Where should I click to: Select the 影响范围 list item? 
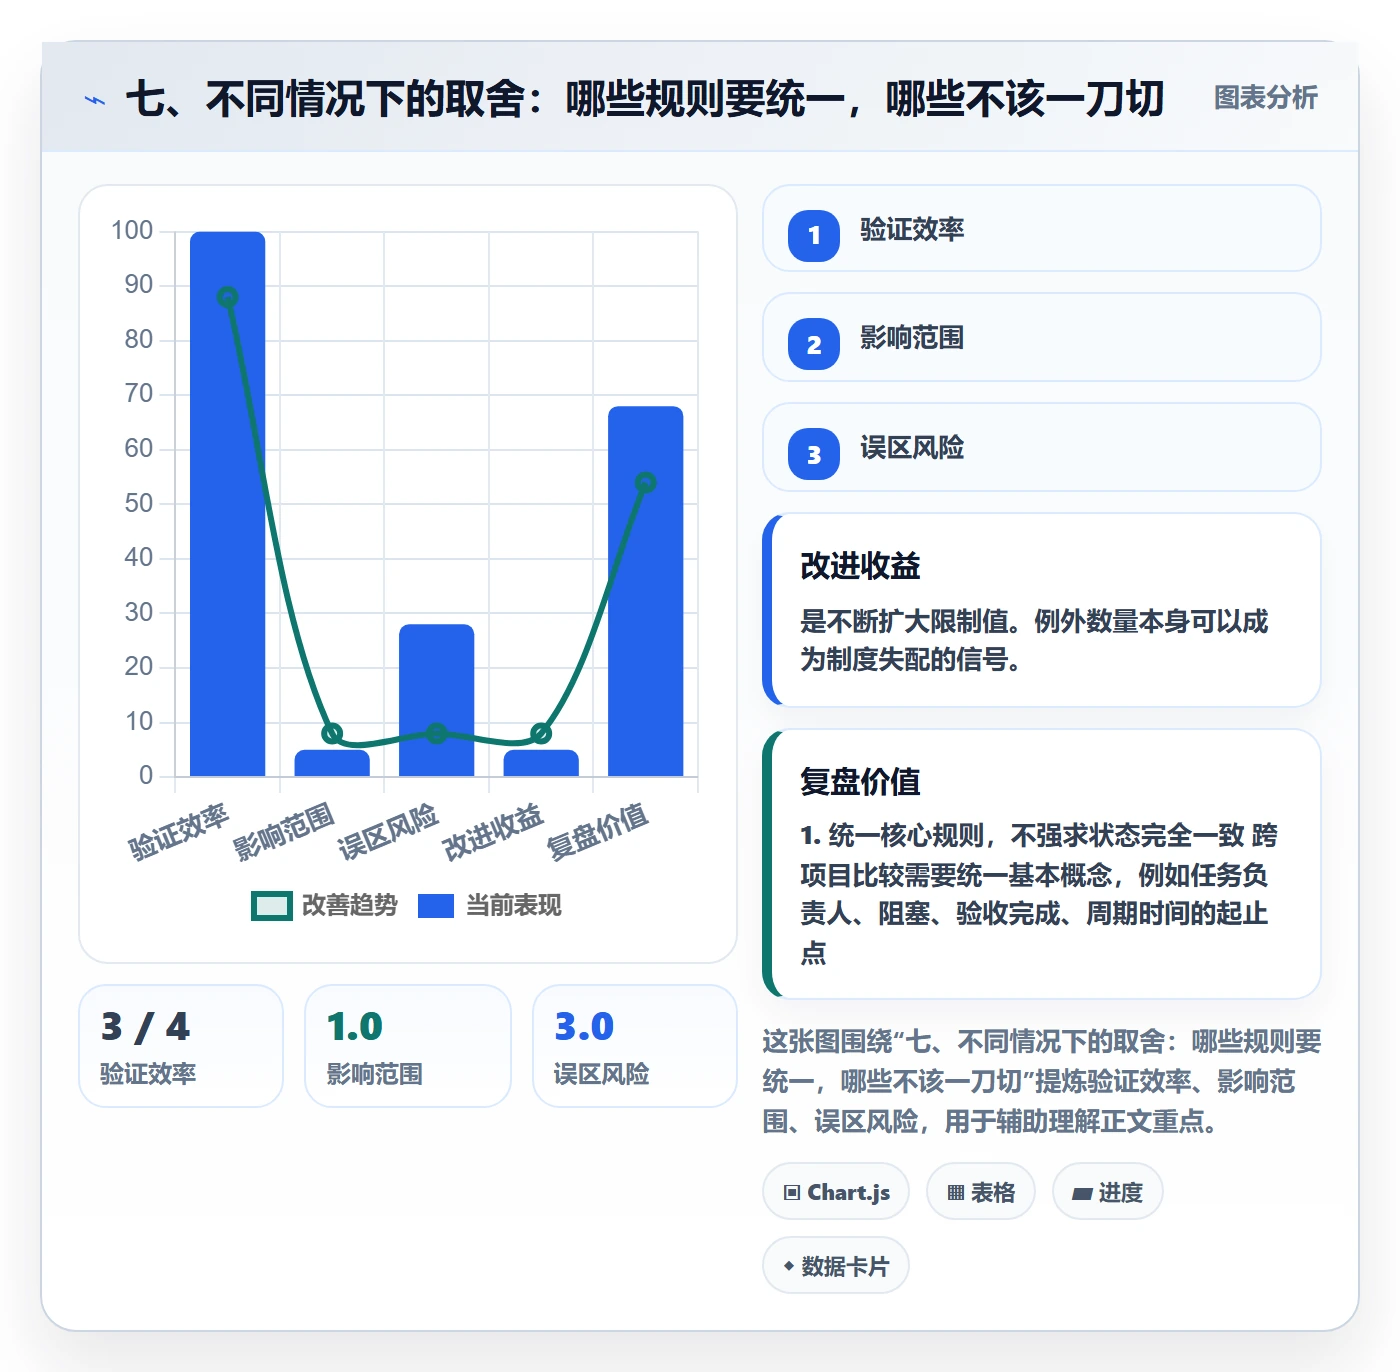coord(1042,337)
